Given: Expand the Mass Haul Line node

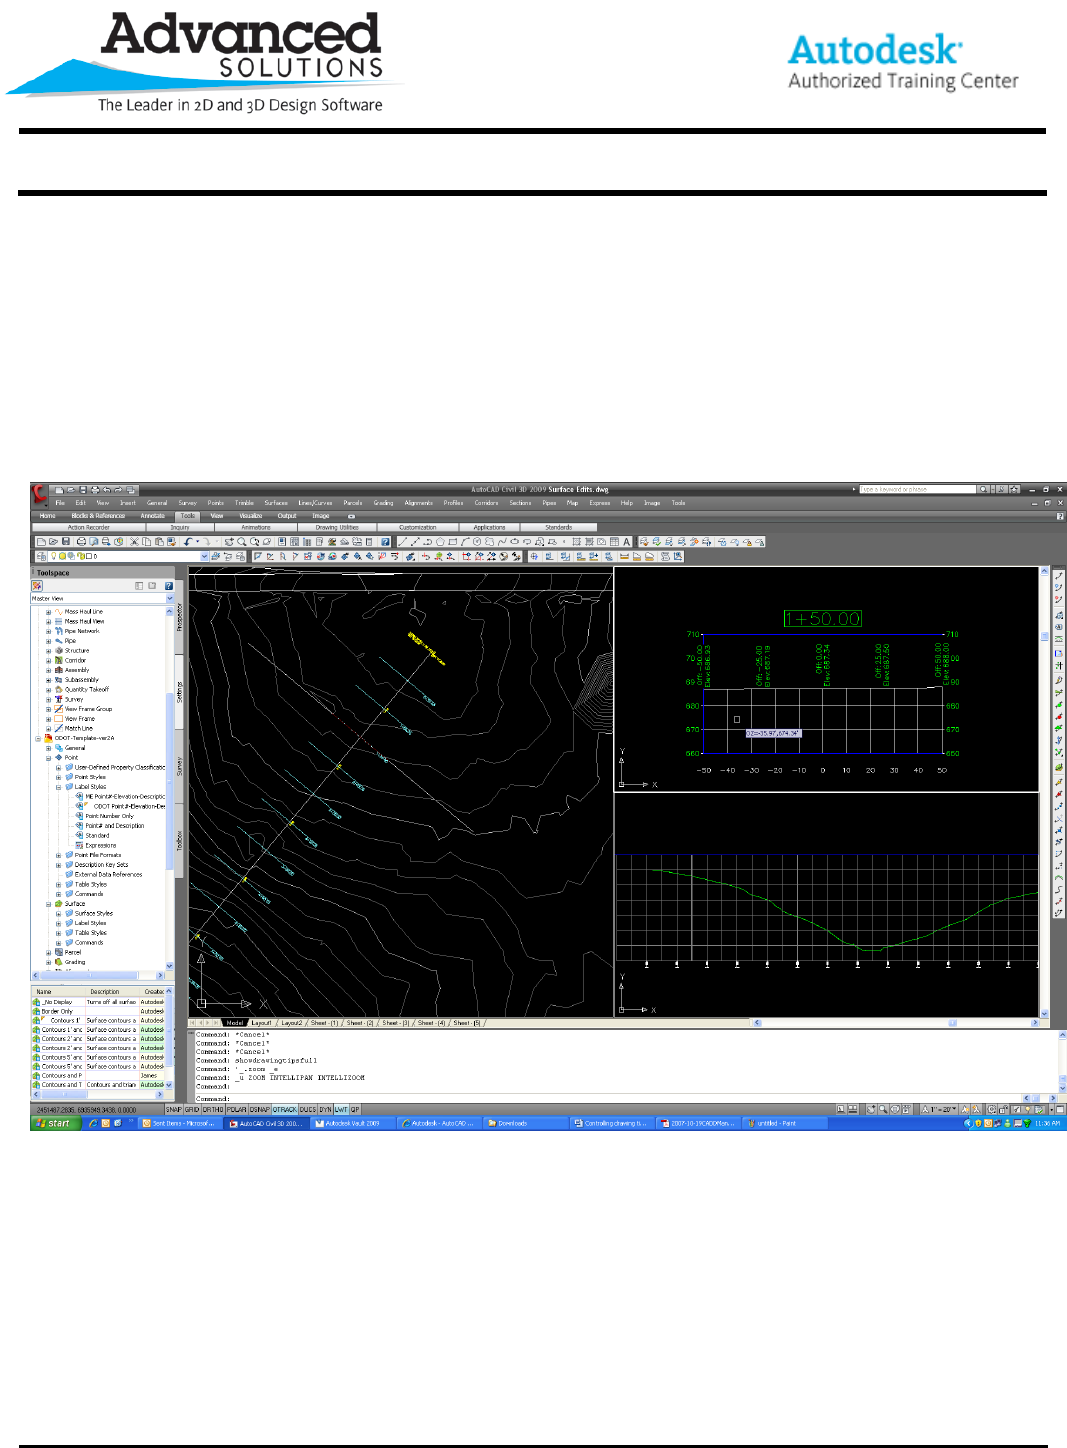Looking at the screenshot, I should click(x=48, y=612).
